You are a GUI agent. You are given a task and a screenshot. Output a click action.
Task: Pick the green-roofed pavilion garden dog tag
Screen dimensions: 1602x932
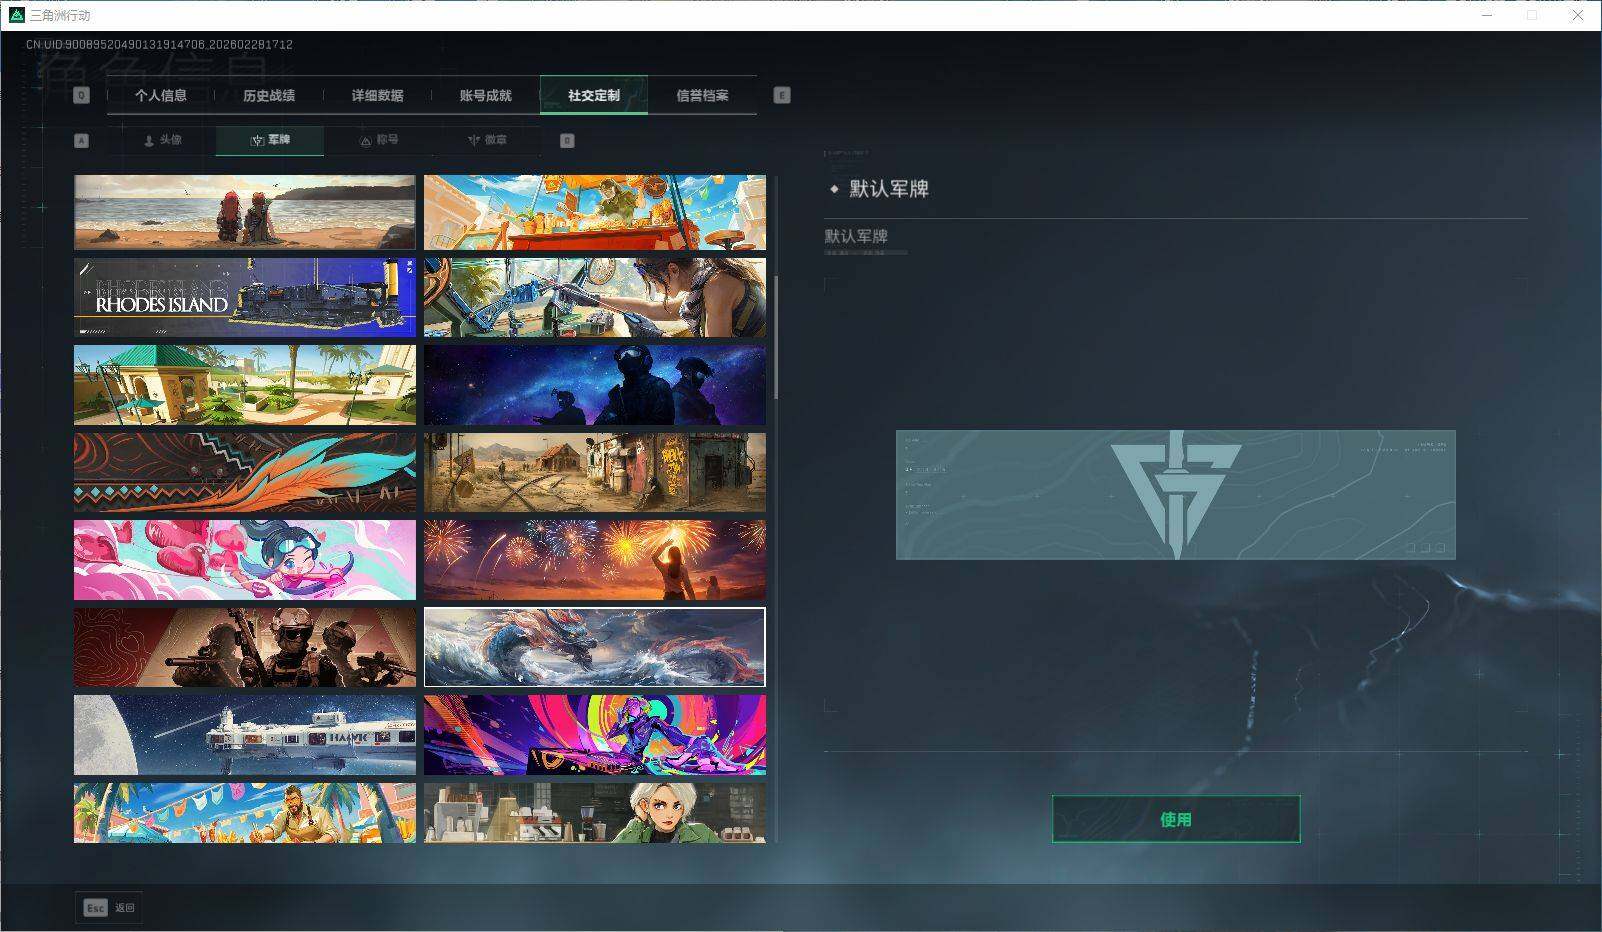[x=245, y=385]
